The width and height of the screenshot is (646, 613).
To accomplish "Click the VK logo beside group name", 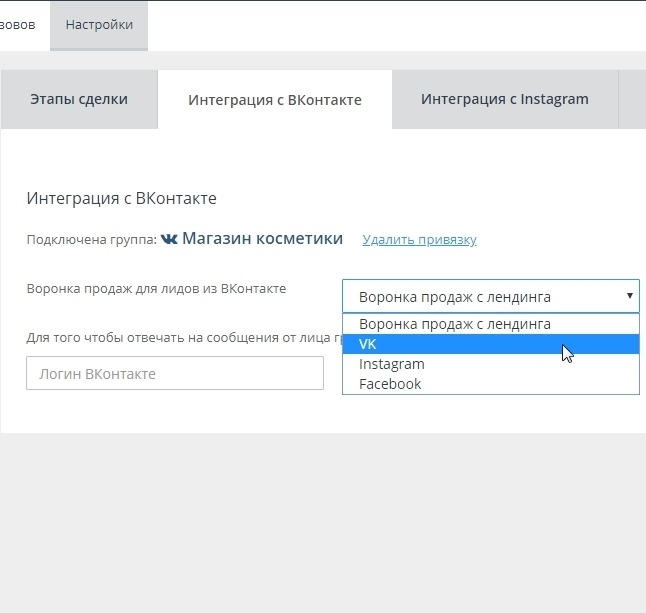I will coord(169,239).
